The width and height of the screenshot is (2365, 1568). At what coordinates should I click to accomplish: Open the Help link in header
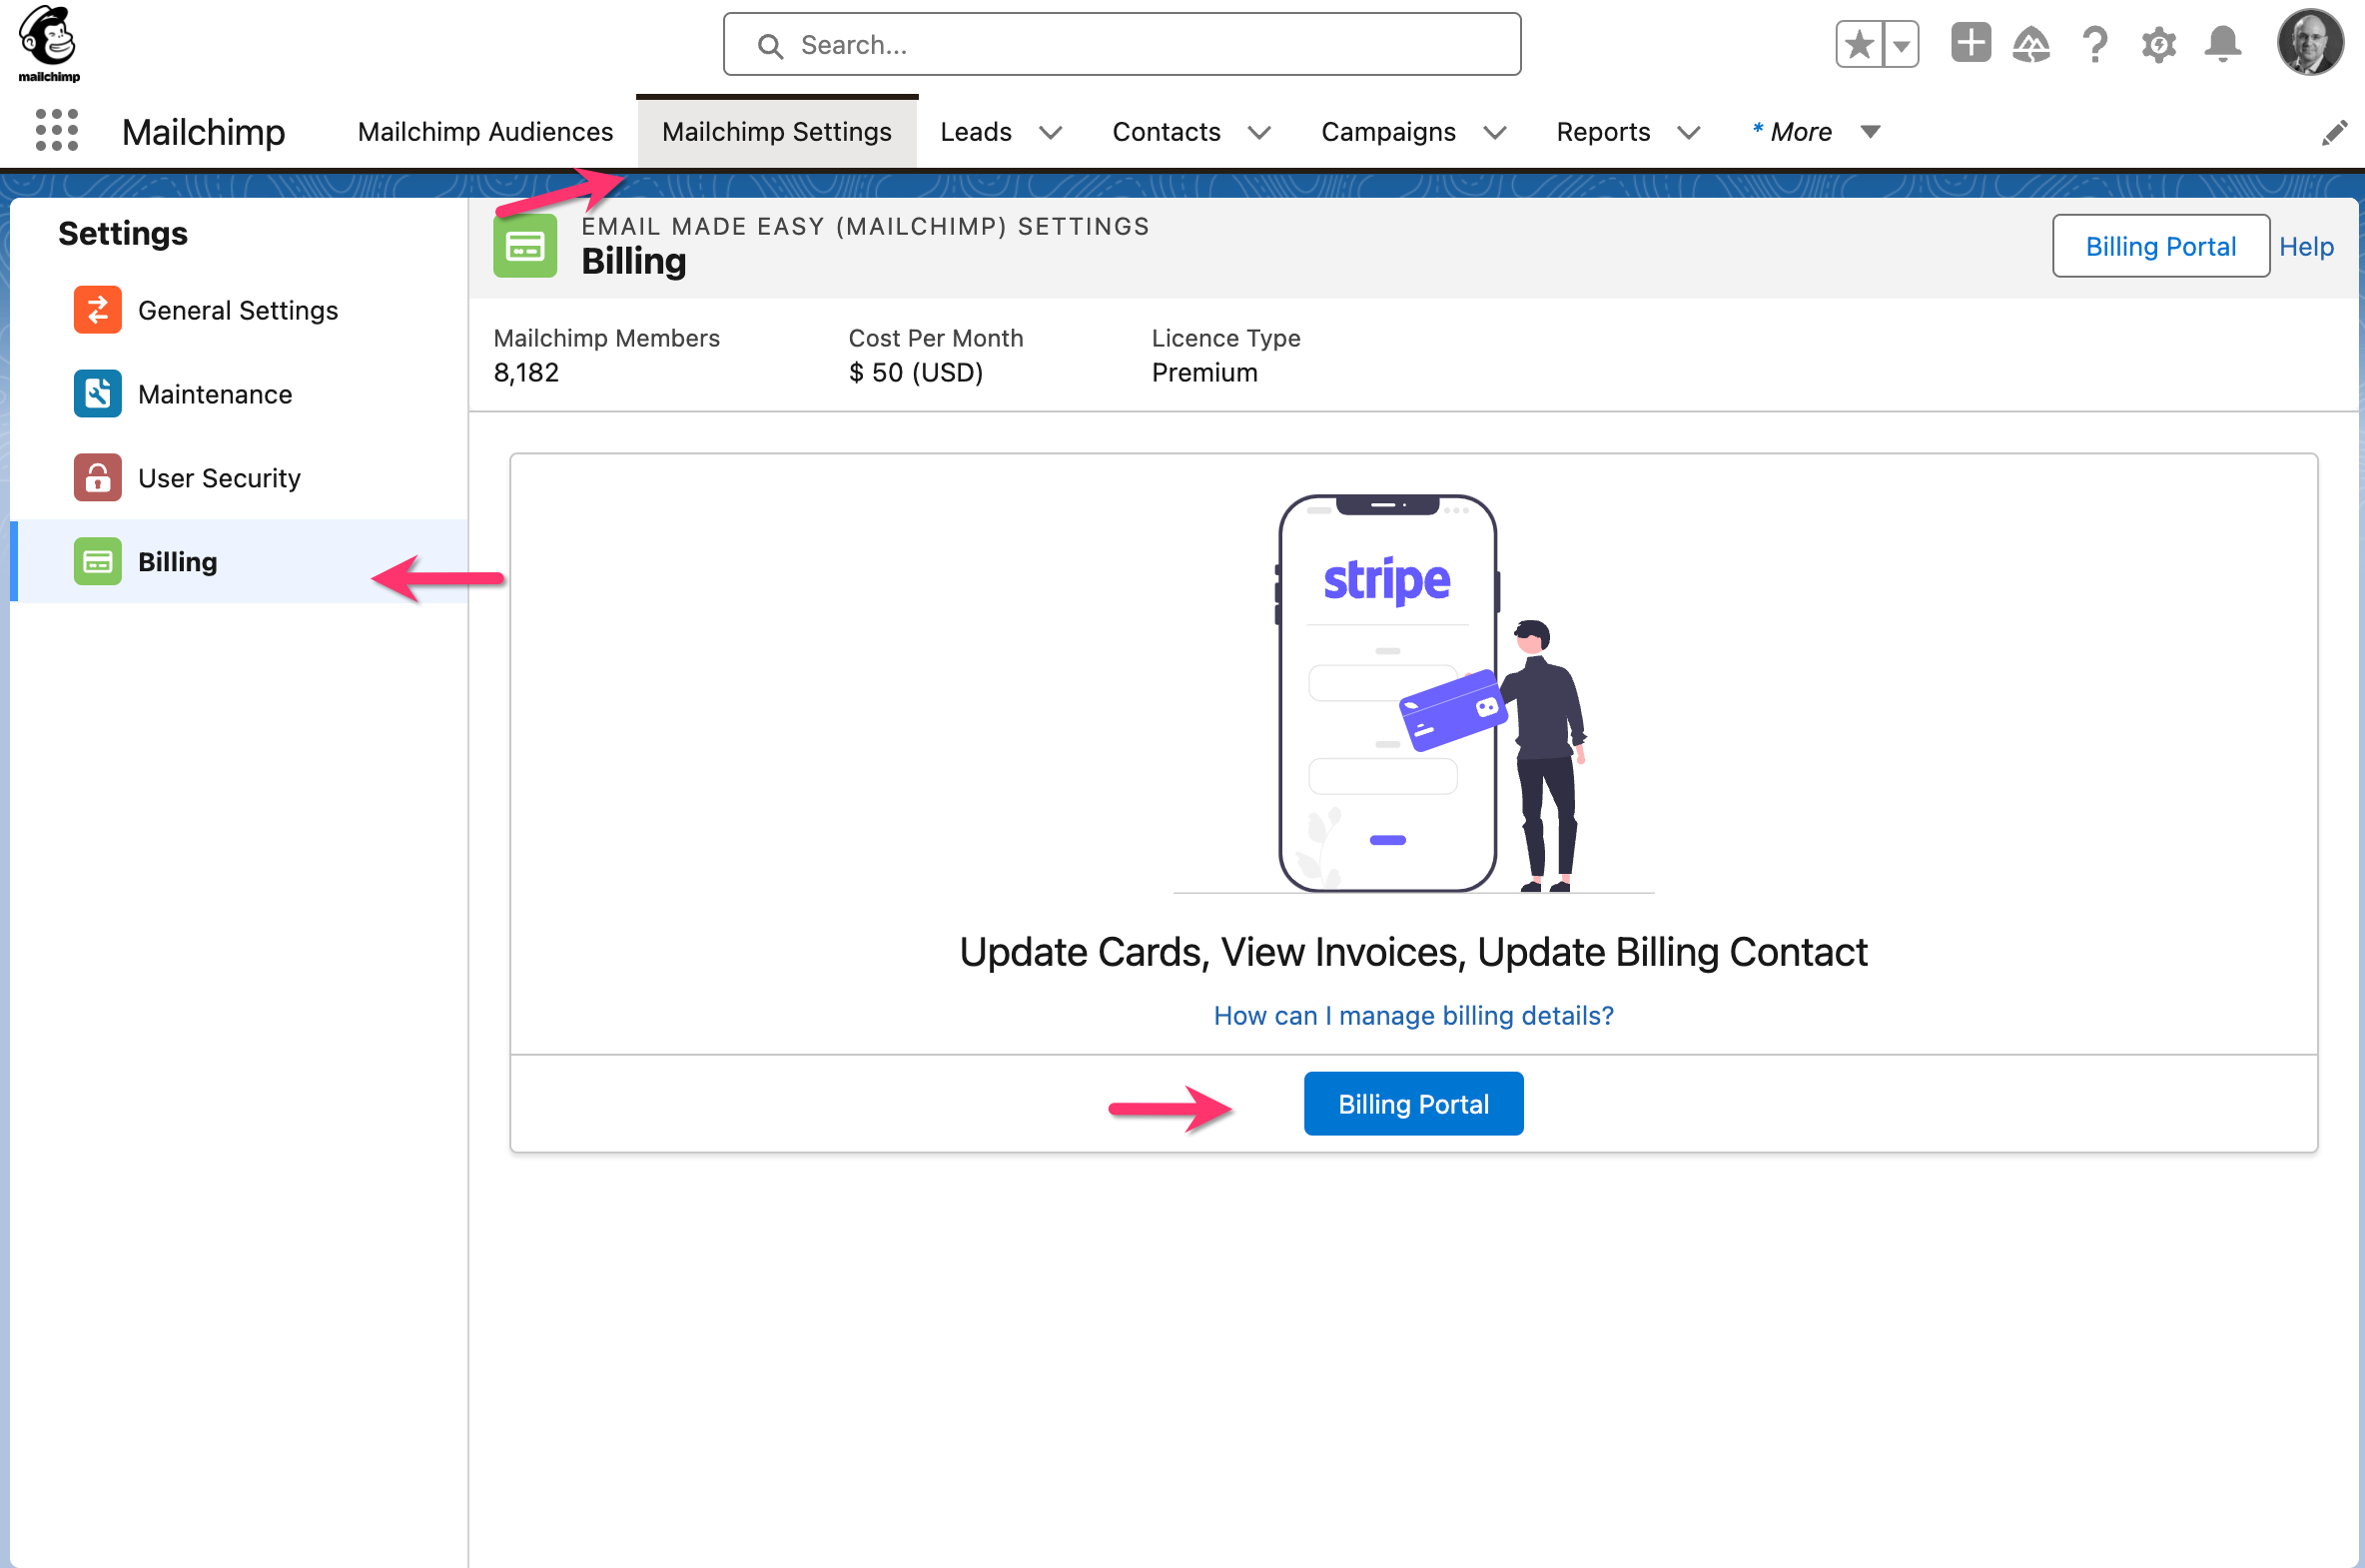pos(2306,246)
